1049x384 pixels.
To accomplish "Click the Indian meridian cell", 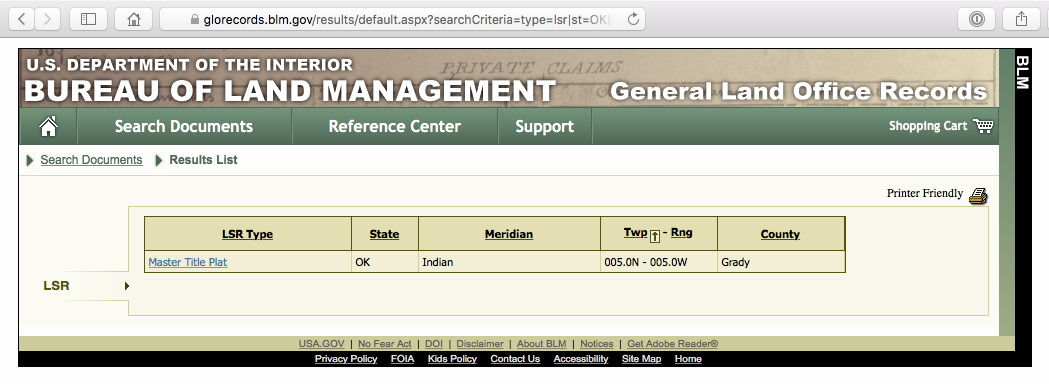I will point(509,262).
